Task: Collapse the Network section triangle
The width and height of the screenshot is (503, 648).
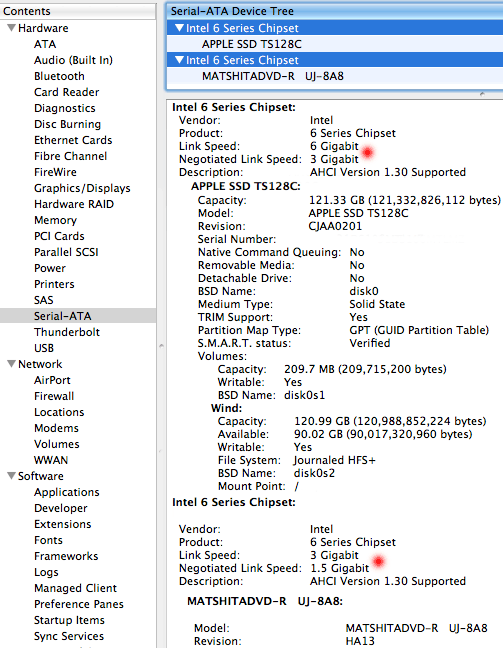Action: pyautogui.click(x=12, y=364)
